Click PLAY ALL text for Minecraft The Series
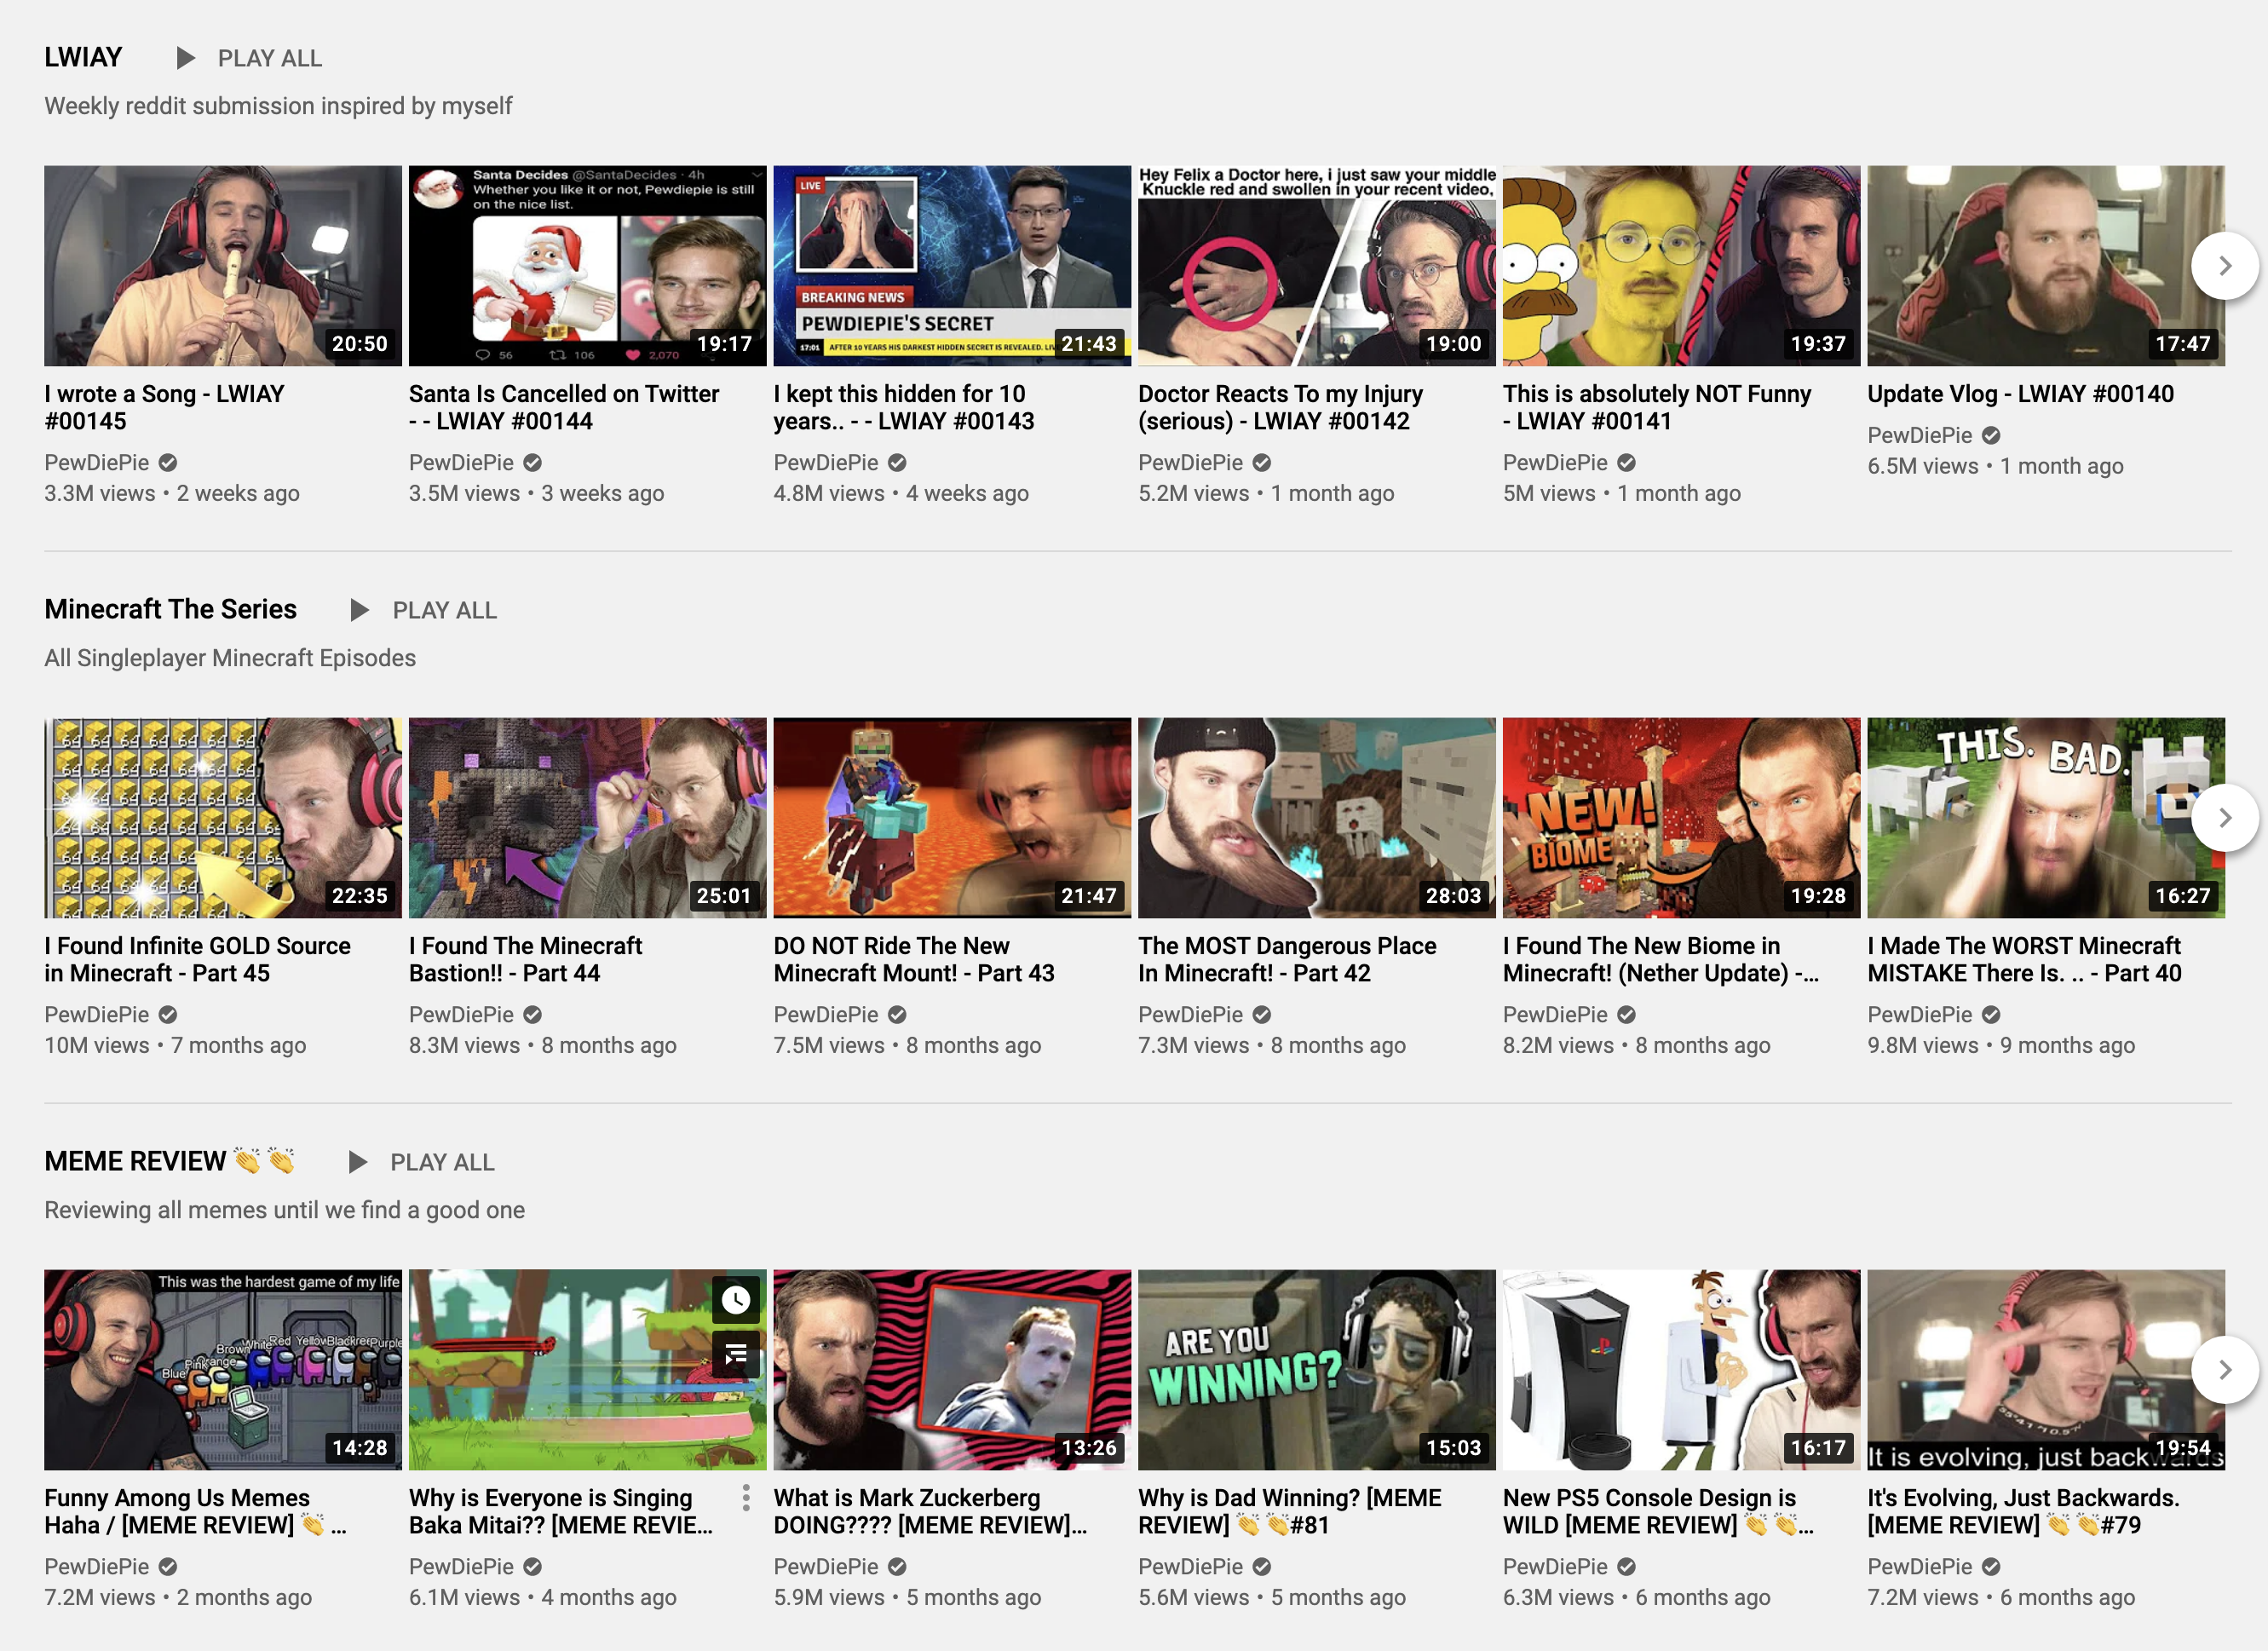Image resolution: width=2268 pixels, height=1651 pixels. point(444,611)
